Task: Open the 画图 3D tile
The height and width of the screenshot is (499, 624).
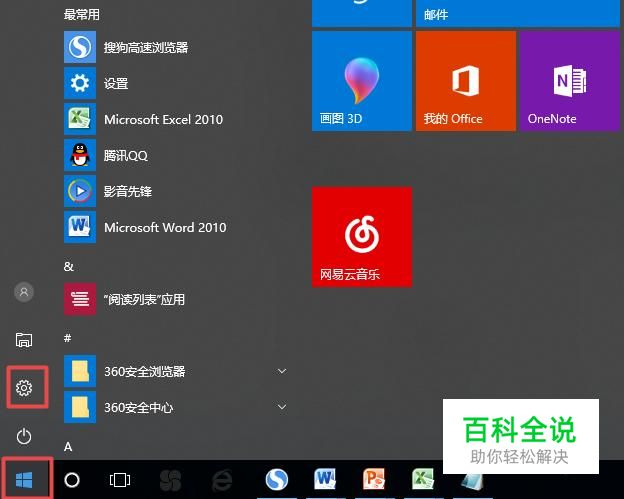Action: tap(362, 81)
